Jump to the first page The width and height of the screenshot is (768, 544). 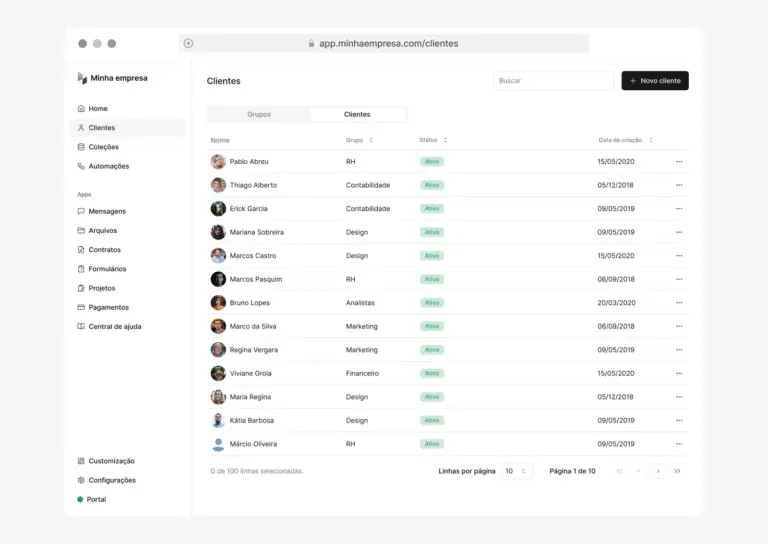[x=620, y=471]
